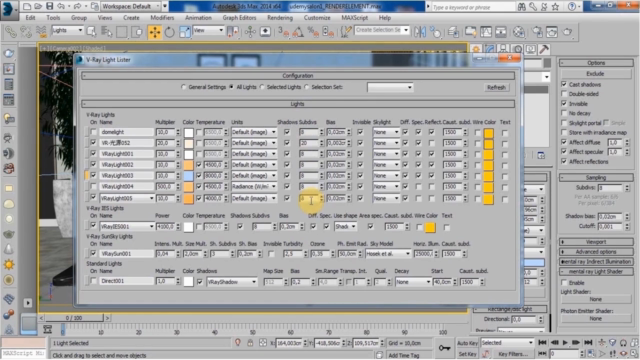Click the Mirror tool icon

pos(420,32)
